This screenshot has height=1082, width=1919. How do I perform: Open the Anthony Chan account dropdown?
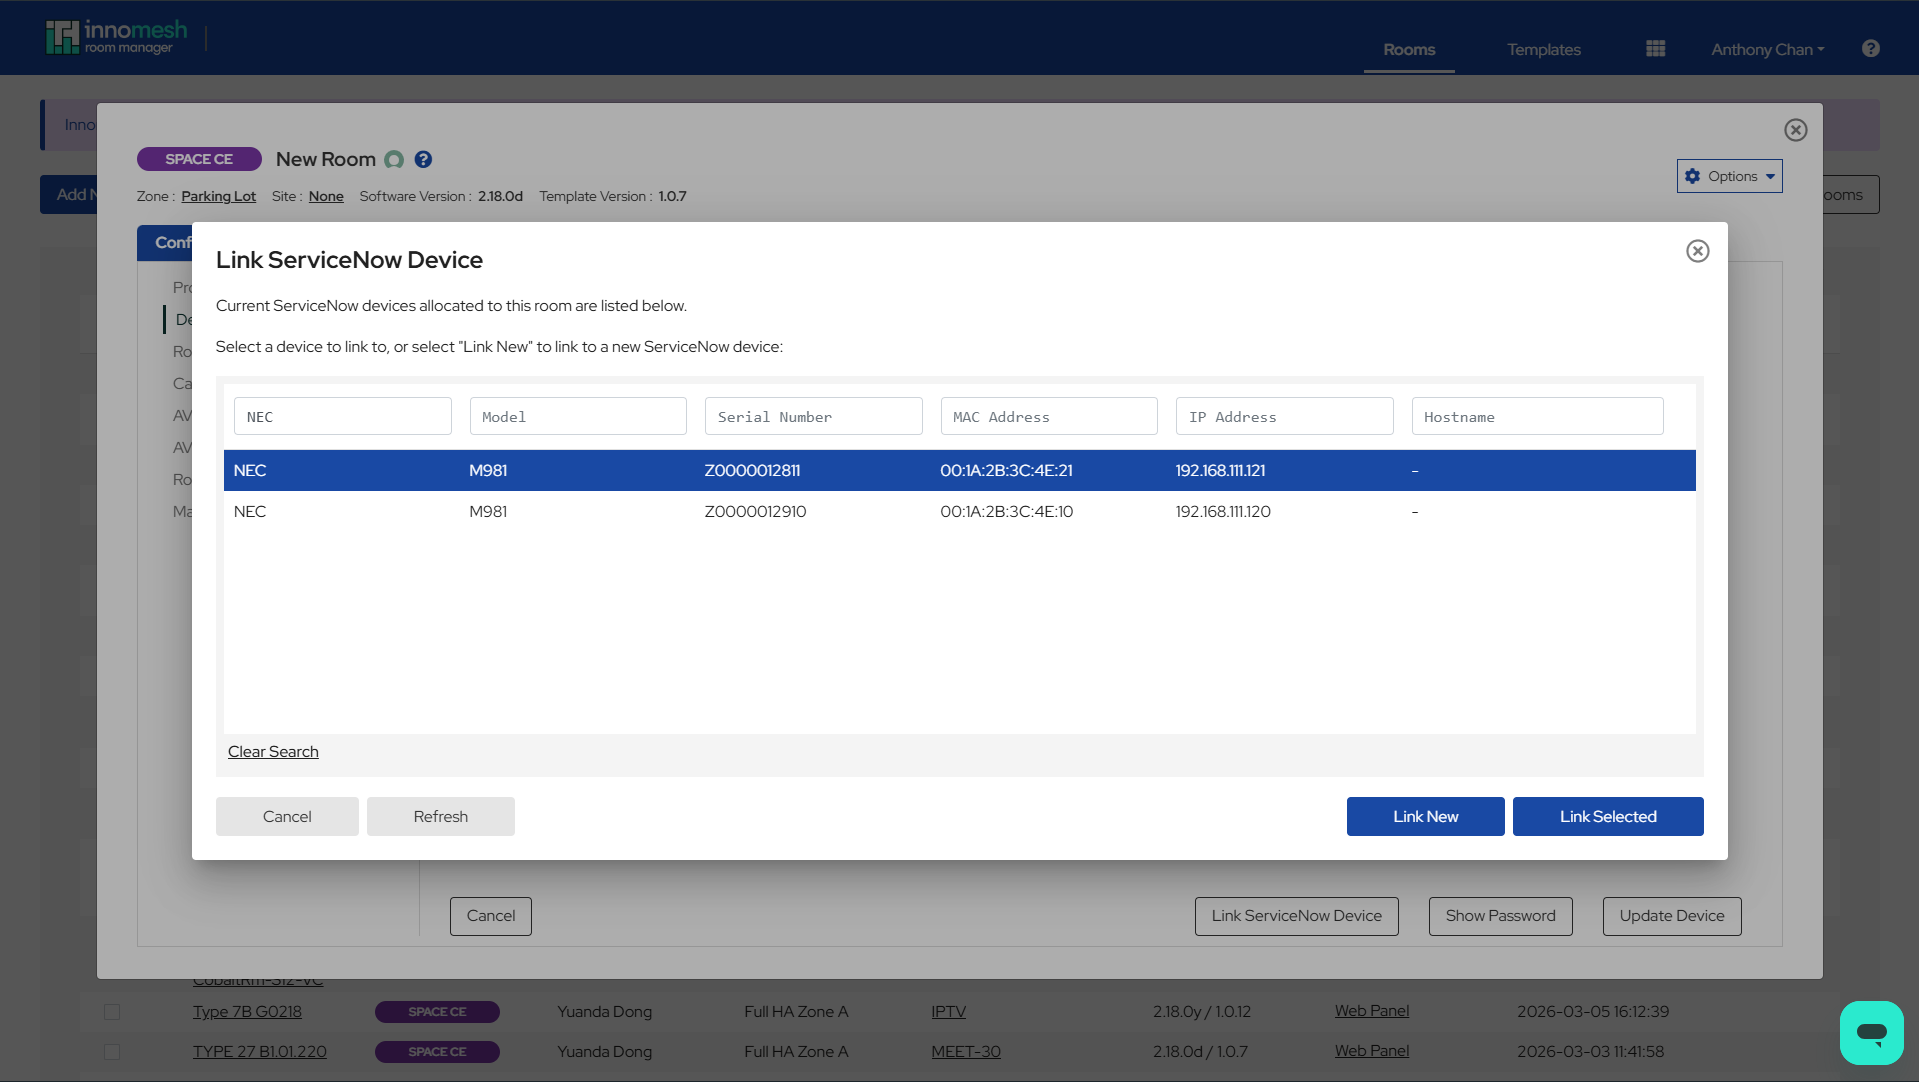pos(1766,48)
